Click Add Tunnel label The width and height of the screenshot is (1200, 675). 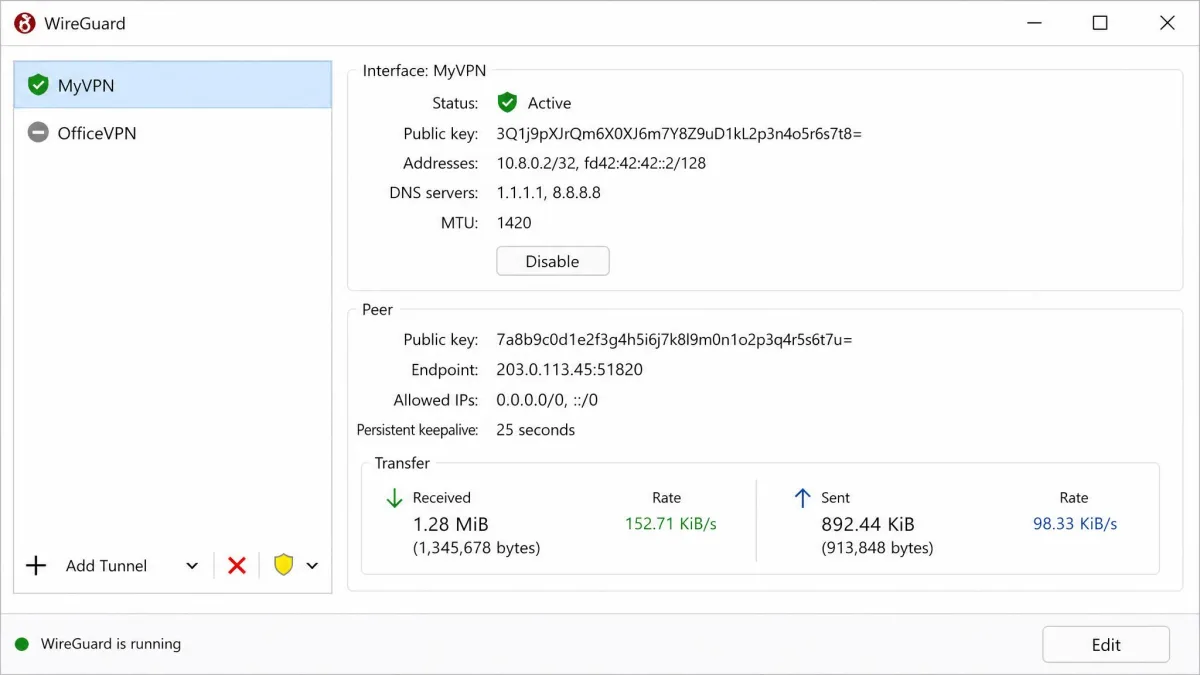pos(106,566)
